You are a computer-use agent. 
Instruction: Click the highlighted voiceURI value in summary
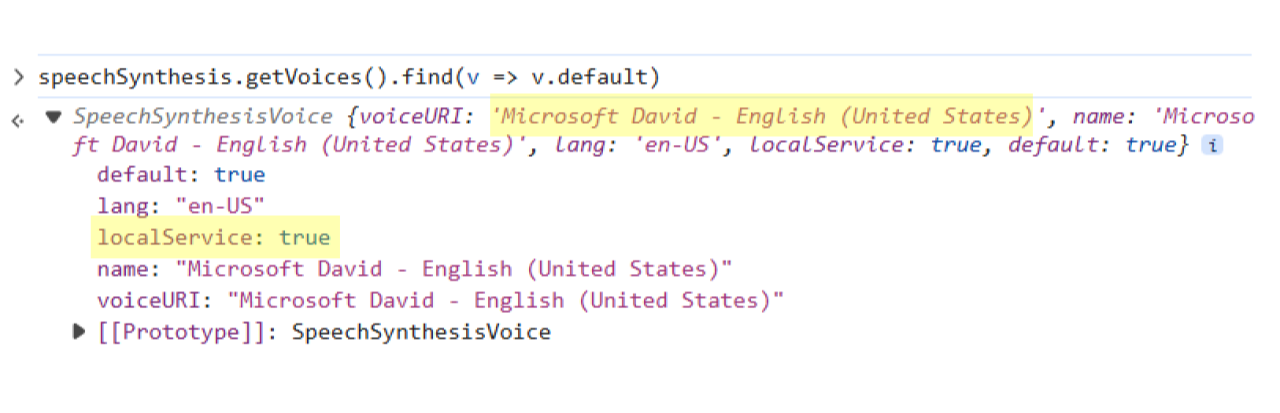[765, 117]
